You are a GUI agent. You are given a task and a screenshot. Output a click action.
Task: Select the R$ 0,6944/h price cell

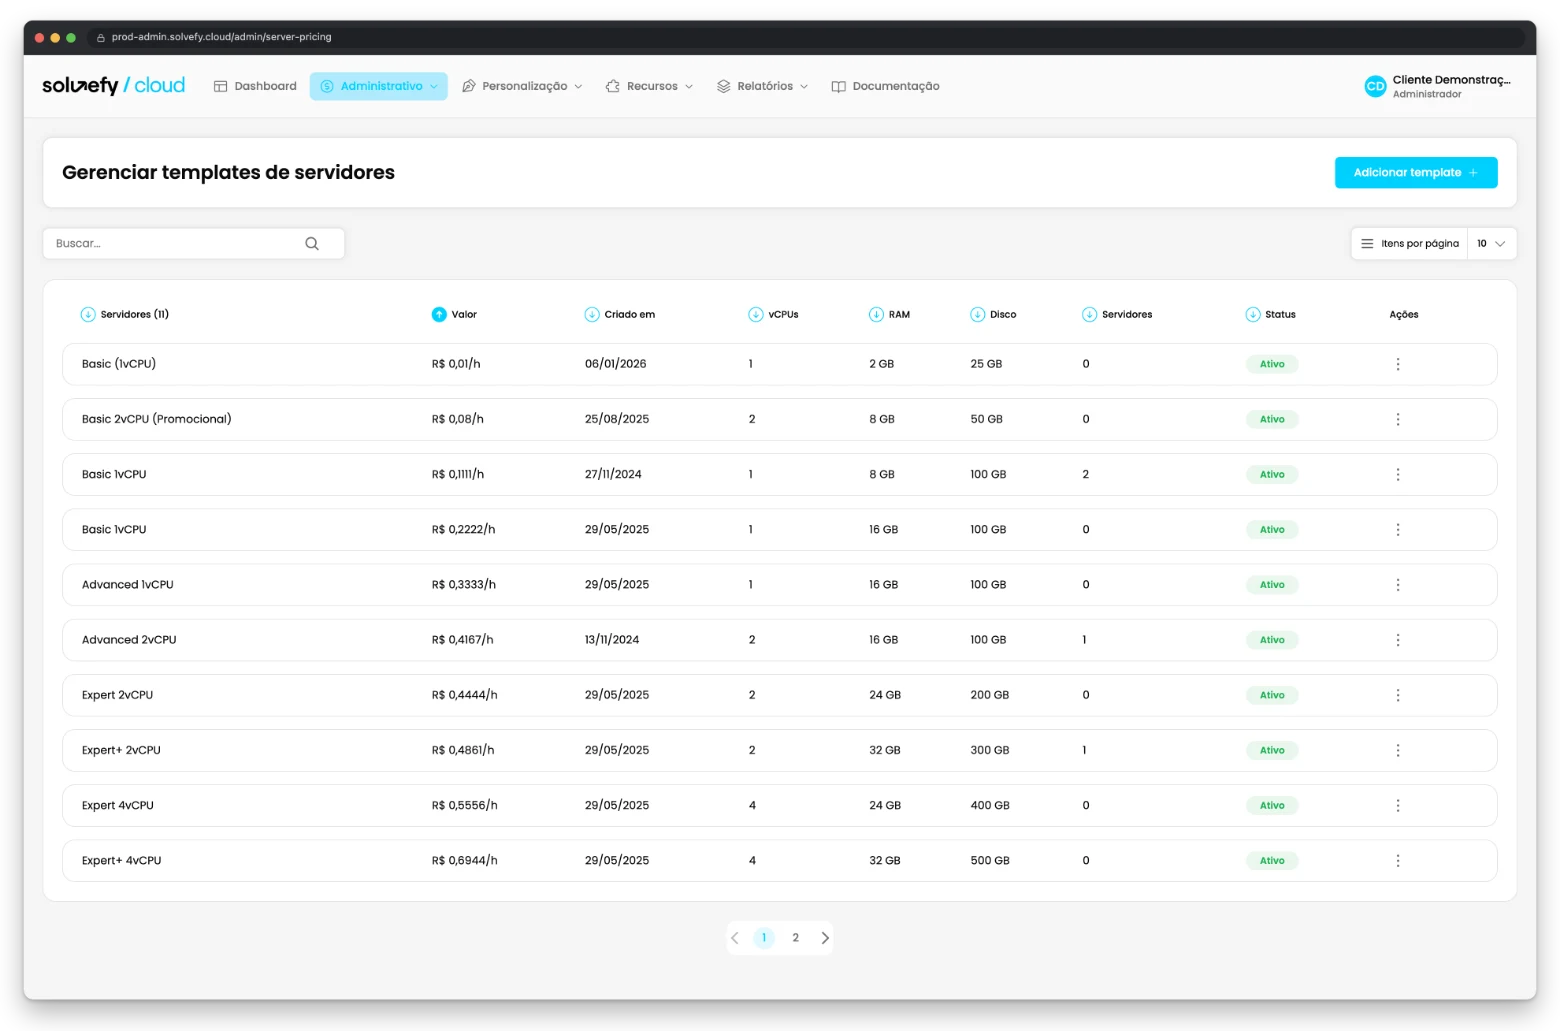[x=465, y=860]
